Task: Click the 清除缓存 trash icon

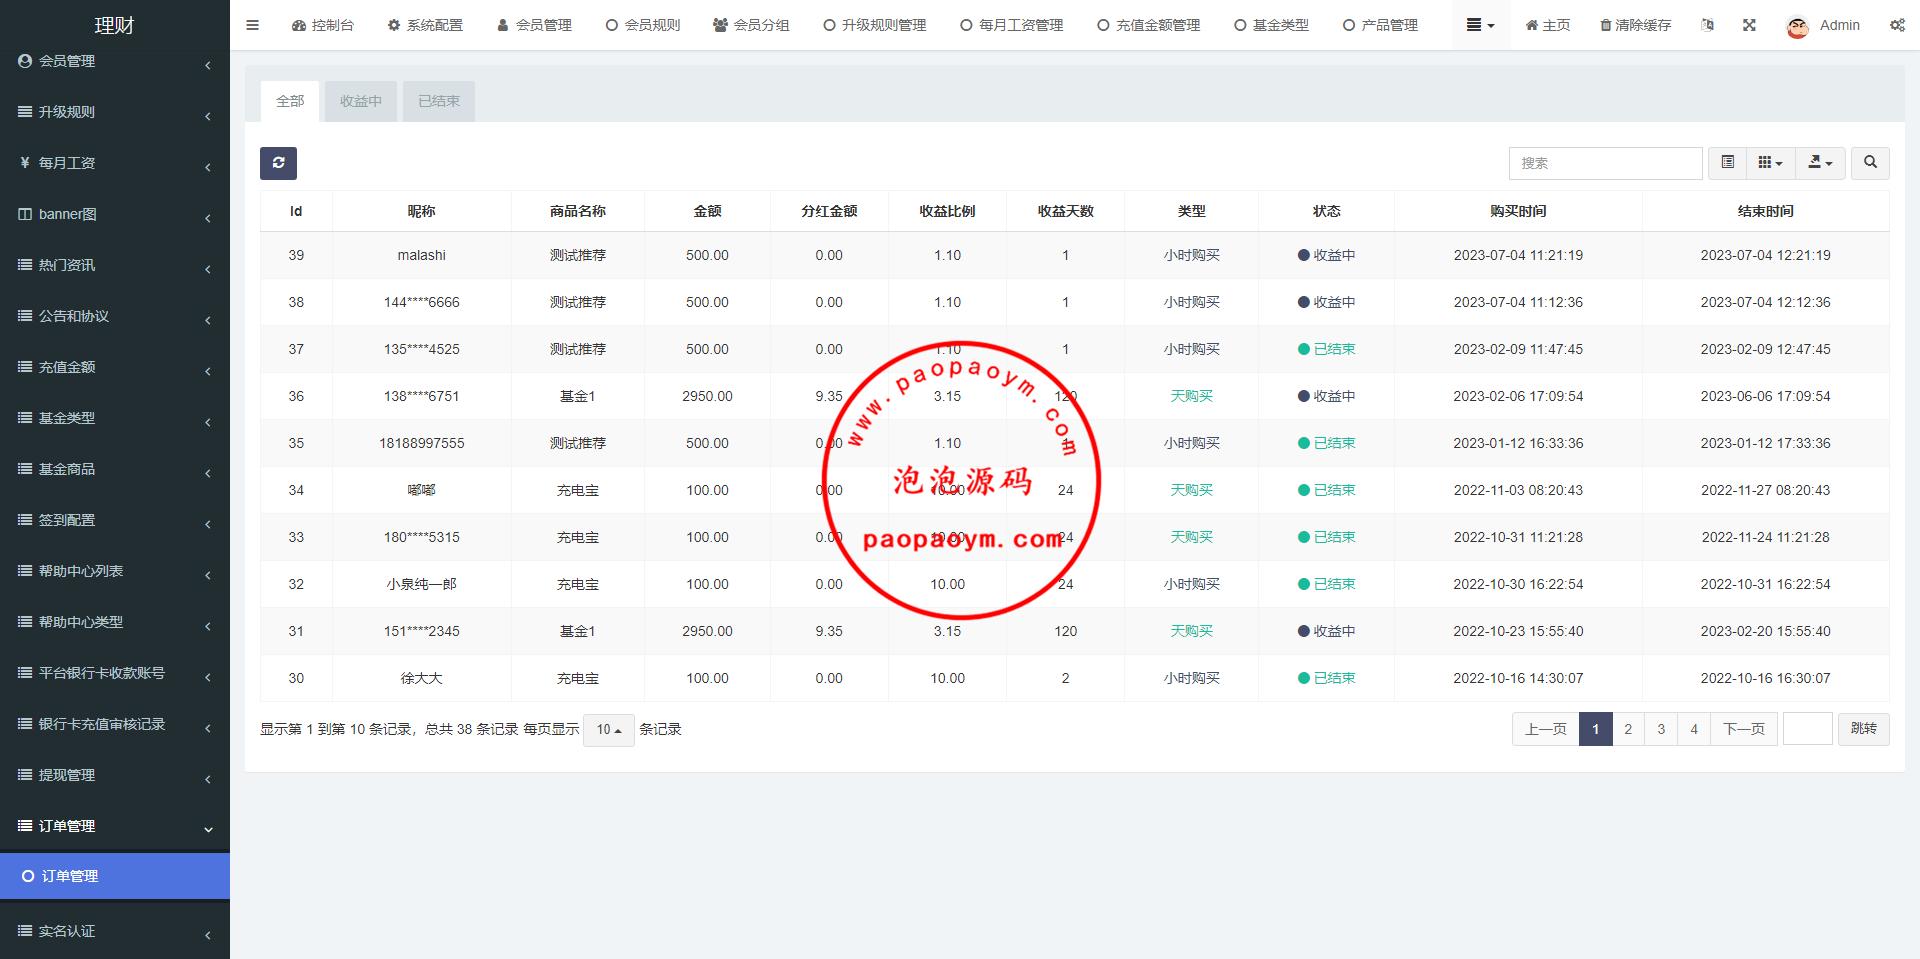Action: [x=1606, y=25]
